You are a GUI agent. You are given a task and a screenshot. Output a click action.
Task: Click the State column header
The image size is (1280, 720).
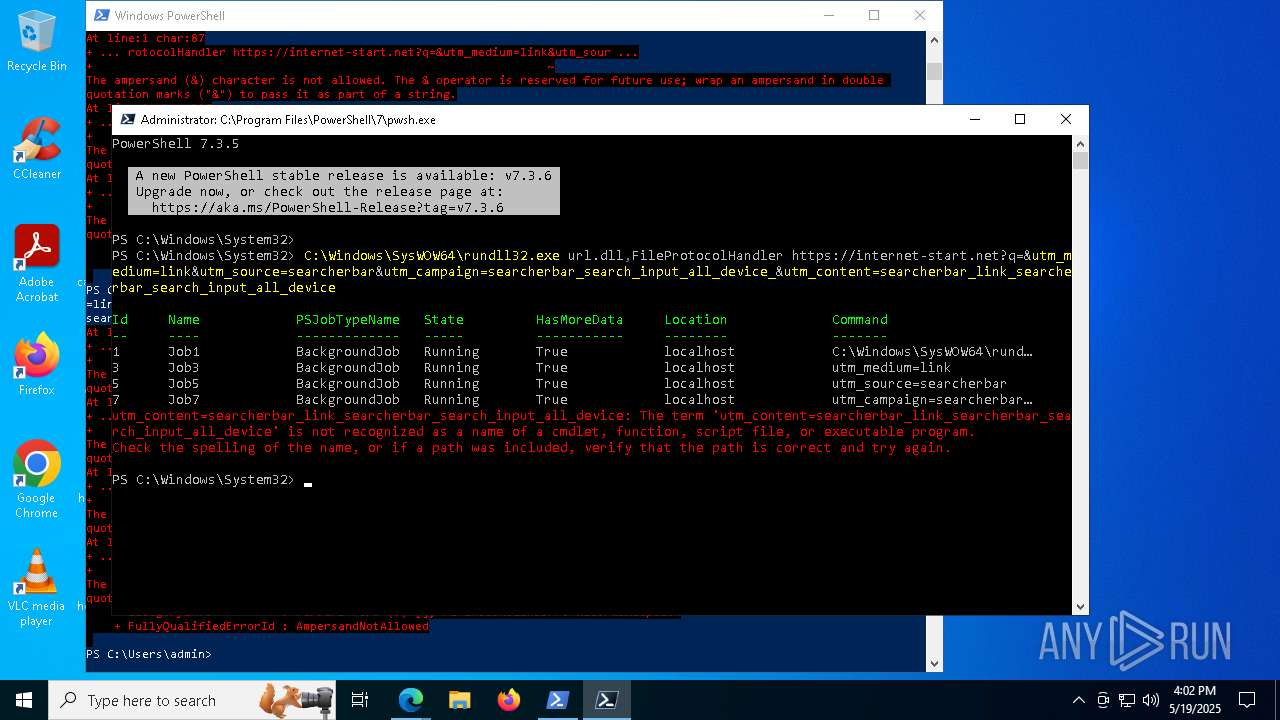pyautogui.click(x=444, y=320)
